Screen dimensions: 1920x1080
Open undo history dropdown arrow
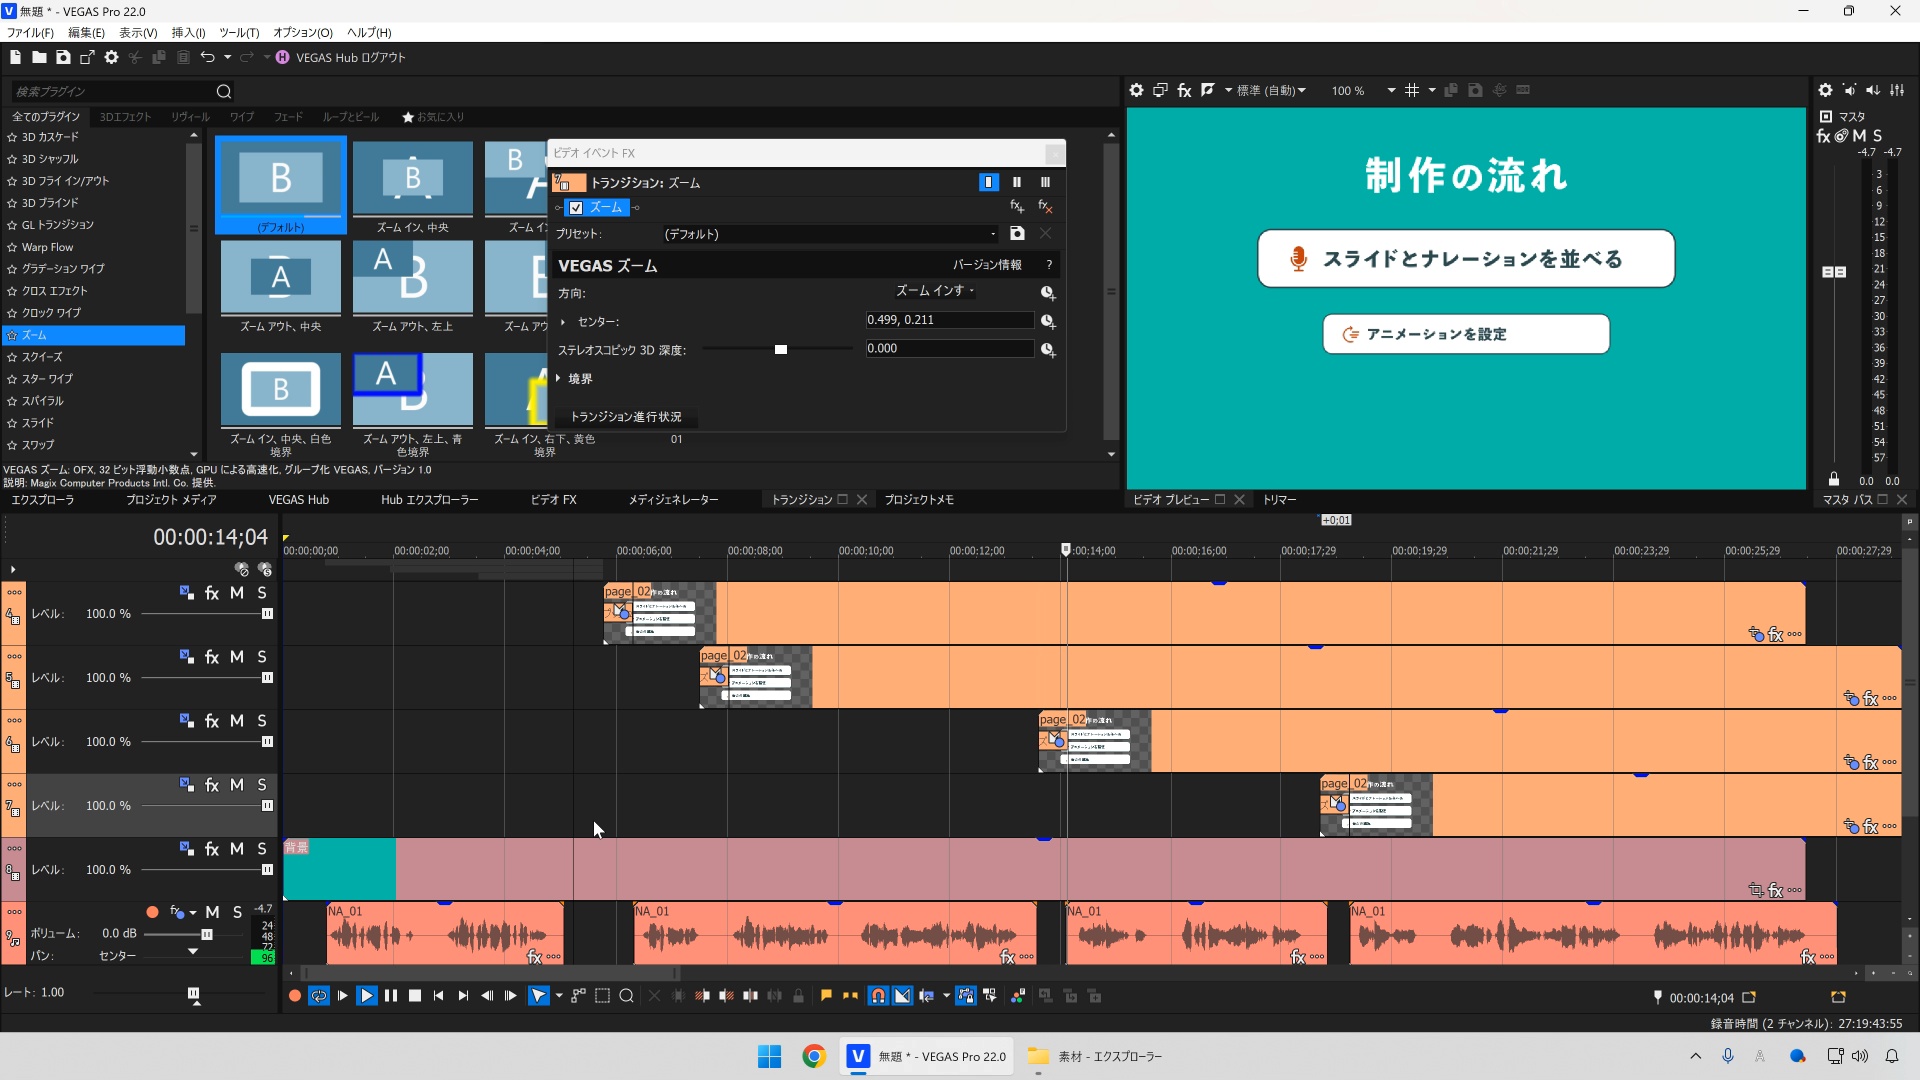(x=227, y=58)
